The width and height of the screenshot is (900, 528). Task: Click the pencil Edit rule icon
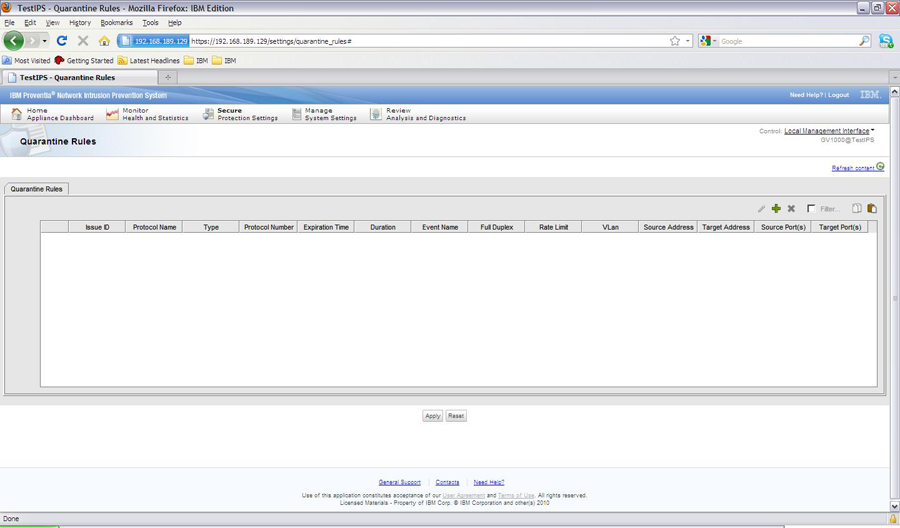(761, 209)
